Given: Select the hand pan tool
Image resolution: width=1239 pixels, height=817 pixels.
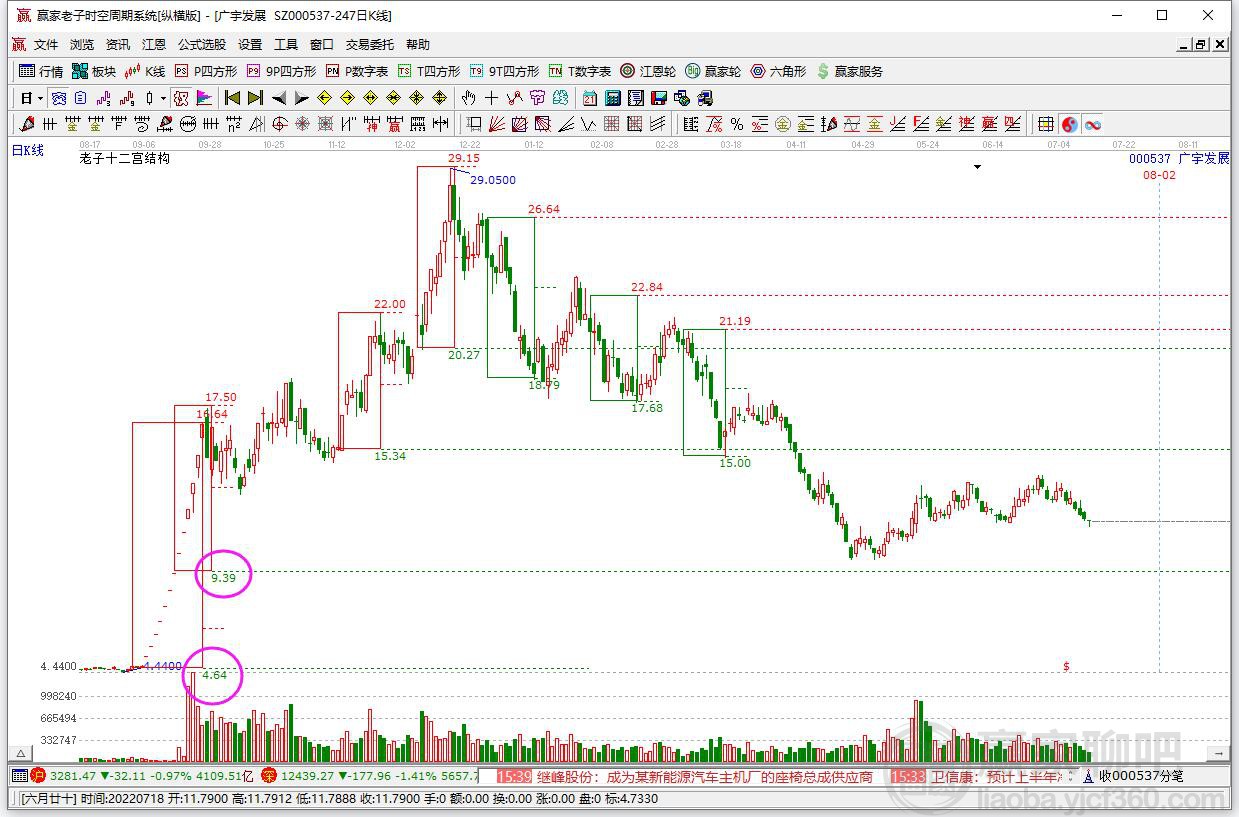Looking at the screenshot, I should (468, 98).
